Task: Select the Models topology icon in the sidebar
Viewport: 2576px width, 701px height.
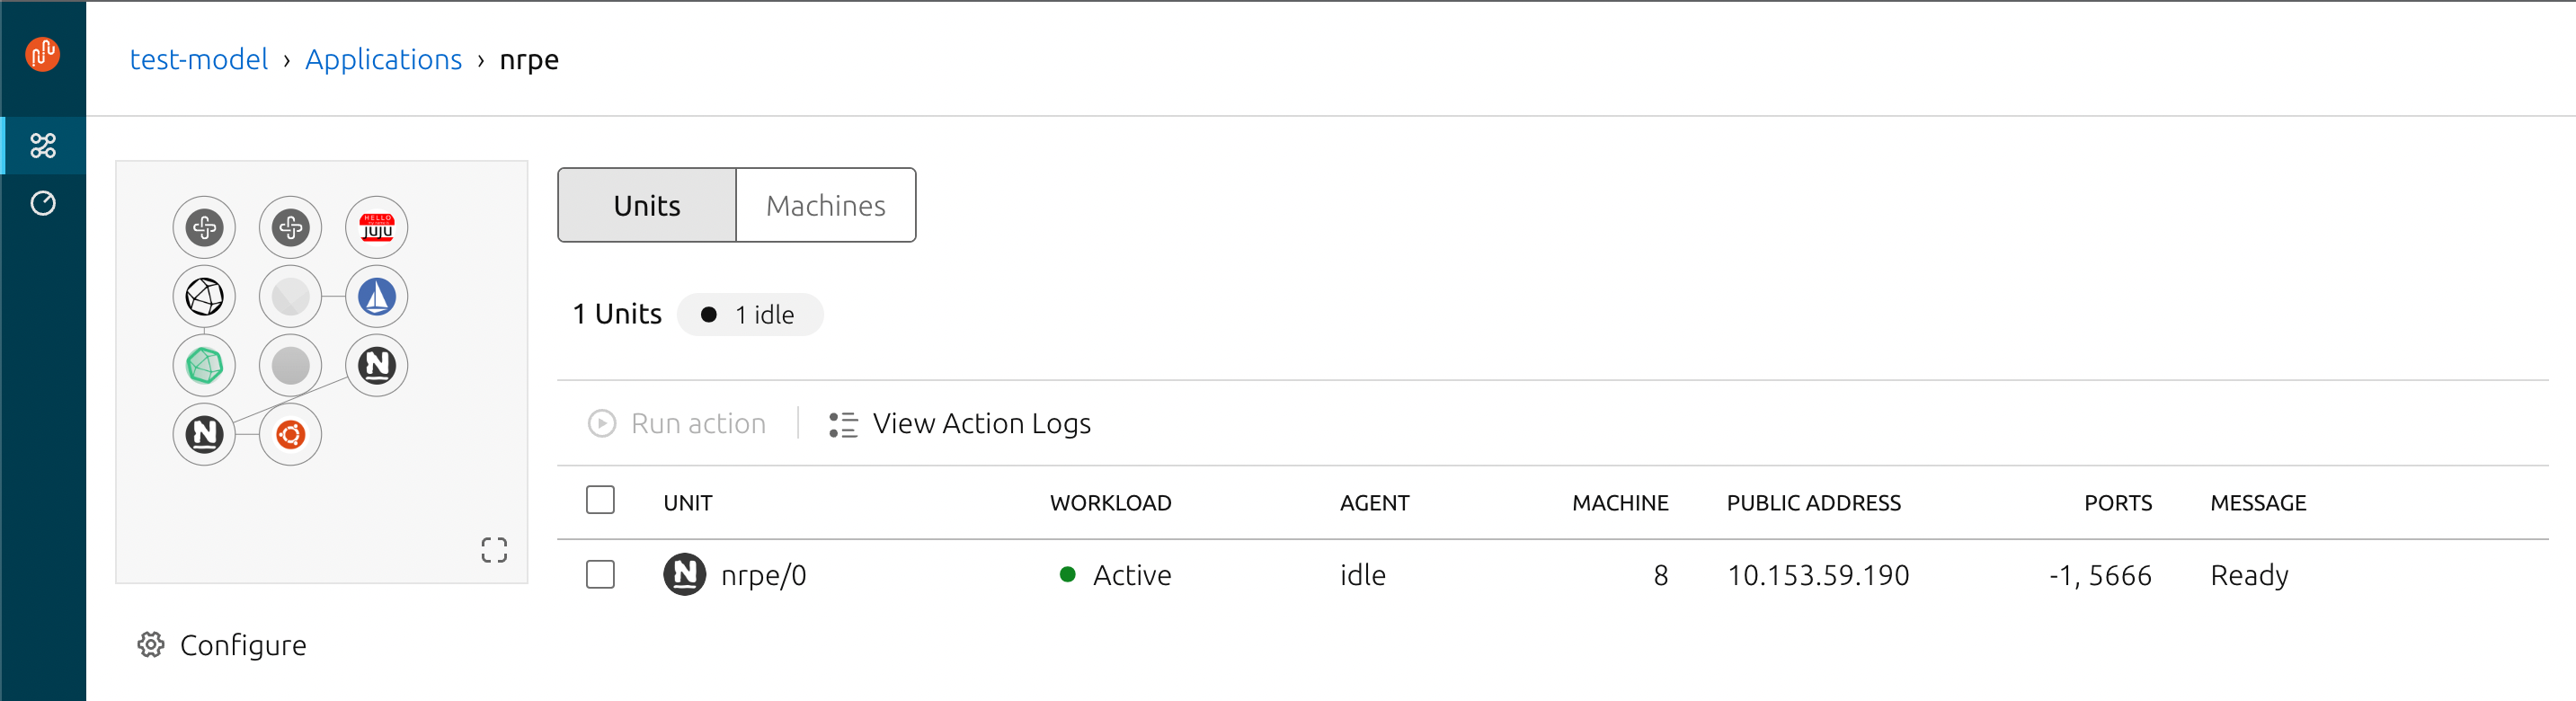Action: coord(43,145)
